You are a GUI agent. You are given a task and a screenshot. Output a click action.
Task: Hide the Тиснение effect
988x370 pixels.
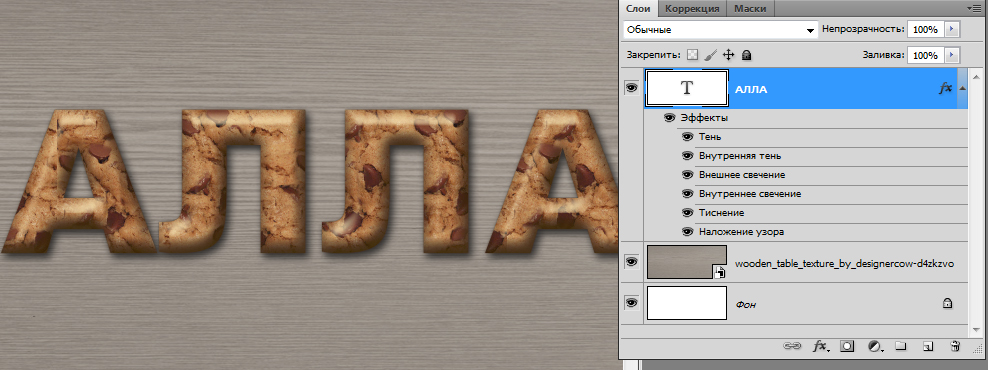pos(687,212)
